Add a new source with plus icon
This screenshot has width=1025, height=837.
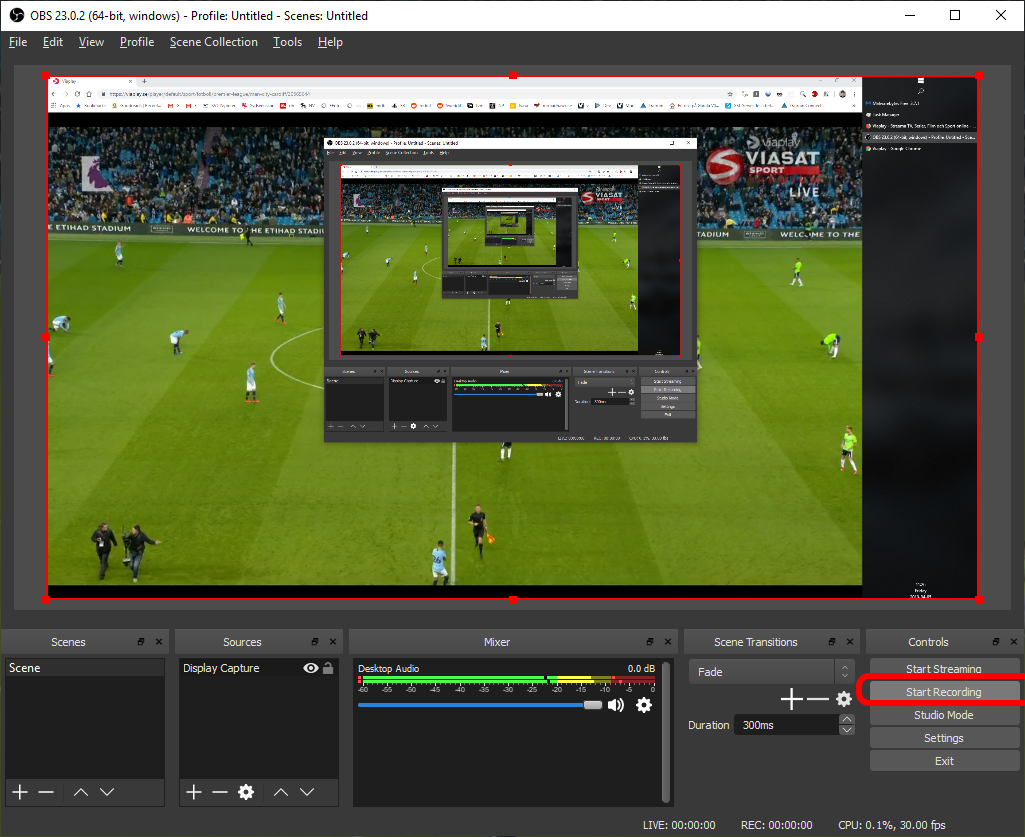(194, 792)
